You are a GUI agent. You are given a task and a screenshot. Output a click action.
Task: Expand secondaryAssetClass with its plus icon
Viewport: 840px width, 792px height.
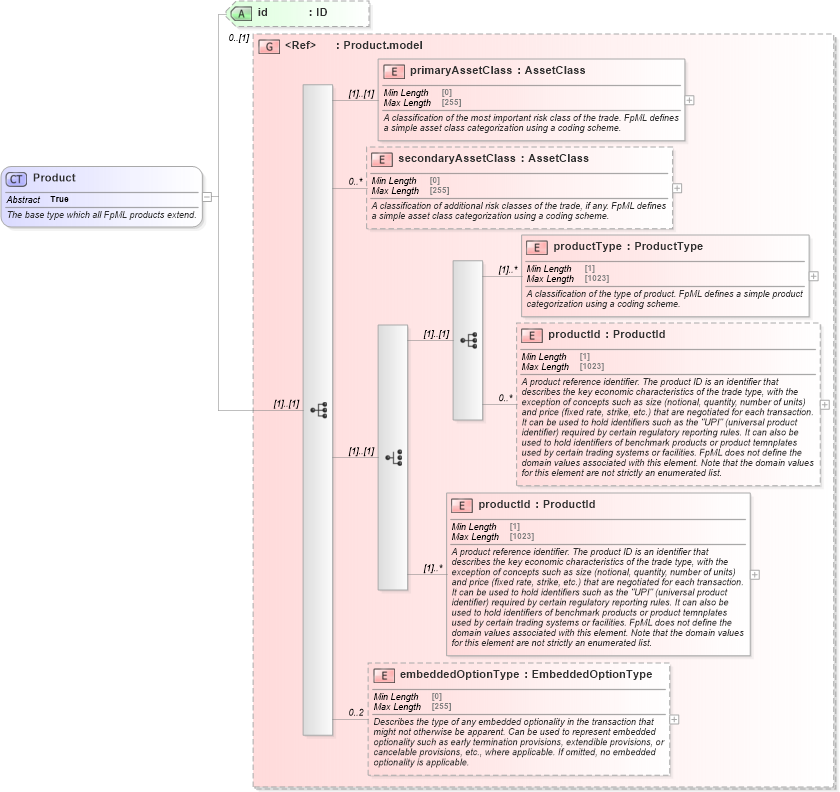pyautogui.click(x=676, y=188)
